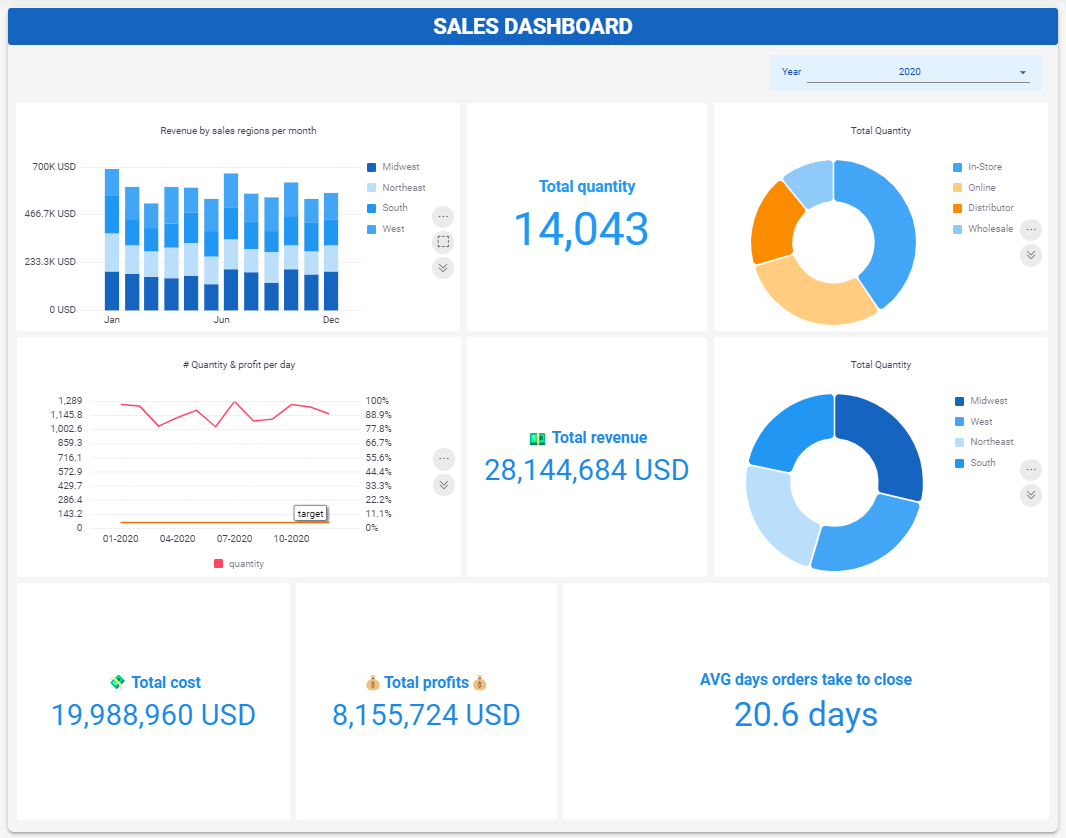Click the Total profits value 8,155,724 USD
Viewport: 1066px width, 838px height.
click(426, 715)
